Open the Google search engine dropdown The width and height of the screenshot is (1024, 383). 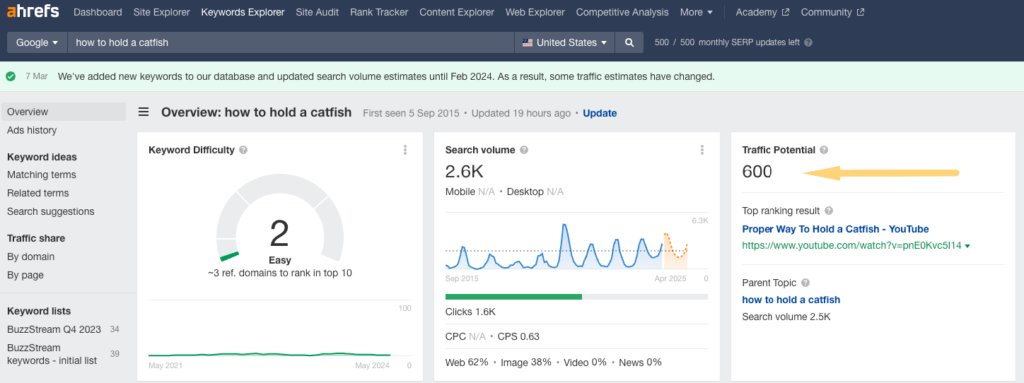pos(37,42)
